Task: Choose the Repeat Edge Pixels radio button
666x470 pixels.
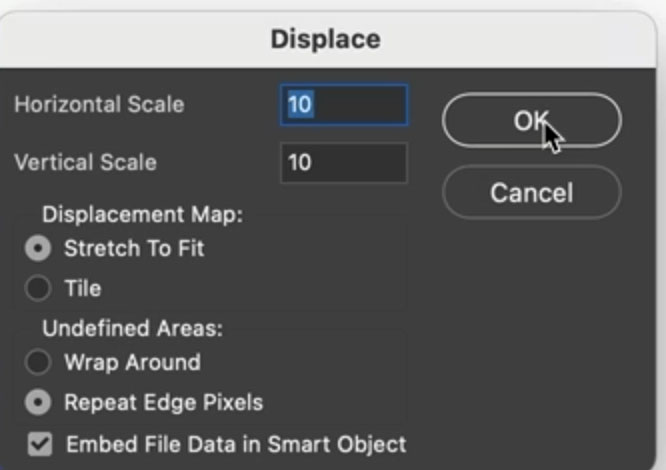Action: pyautogui.click(x=39, y=403)
